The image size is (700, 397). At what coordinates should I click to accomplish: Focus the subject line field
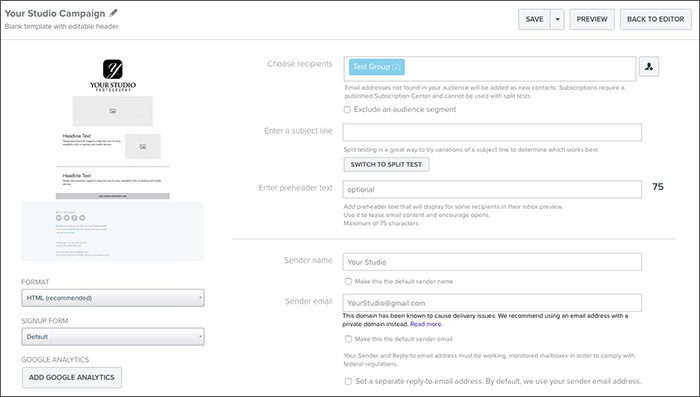click(x=492, y=132)
